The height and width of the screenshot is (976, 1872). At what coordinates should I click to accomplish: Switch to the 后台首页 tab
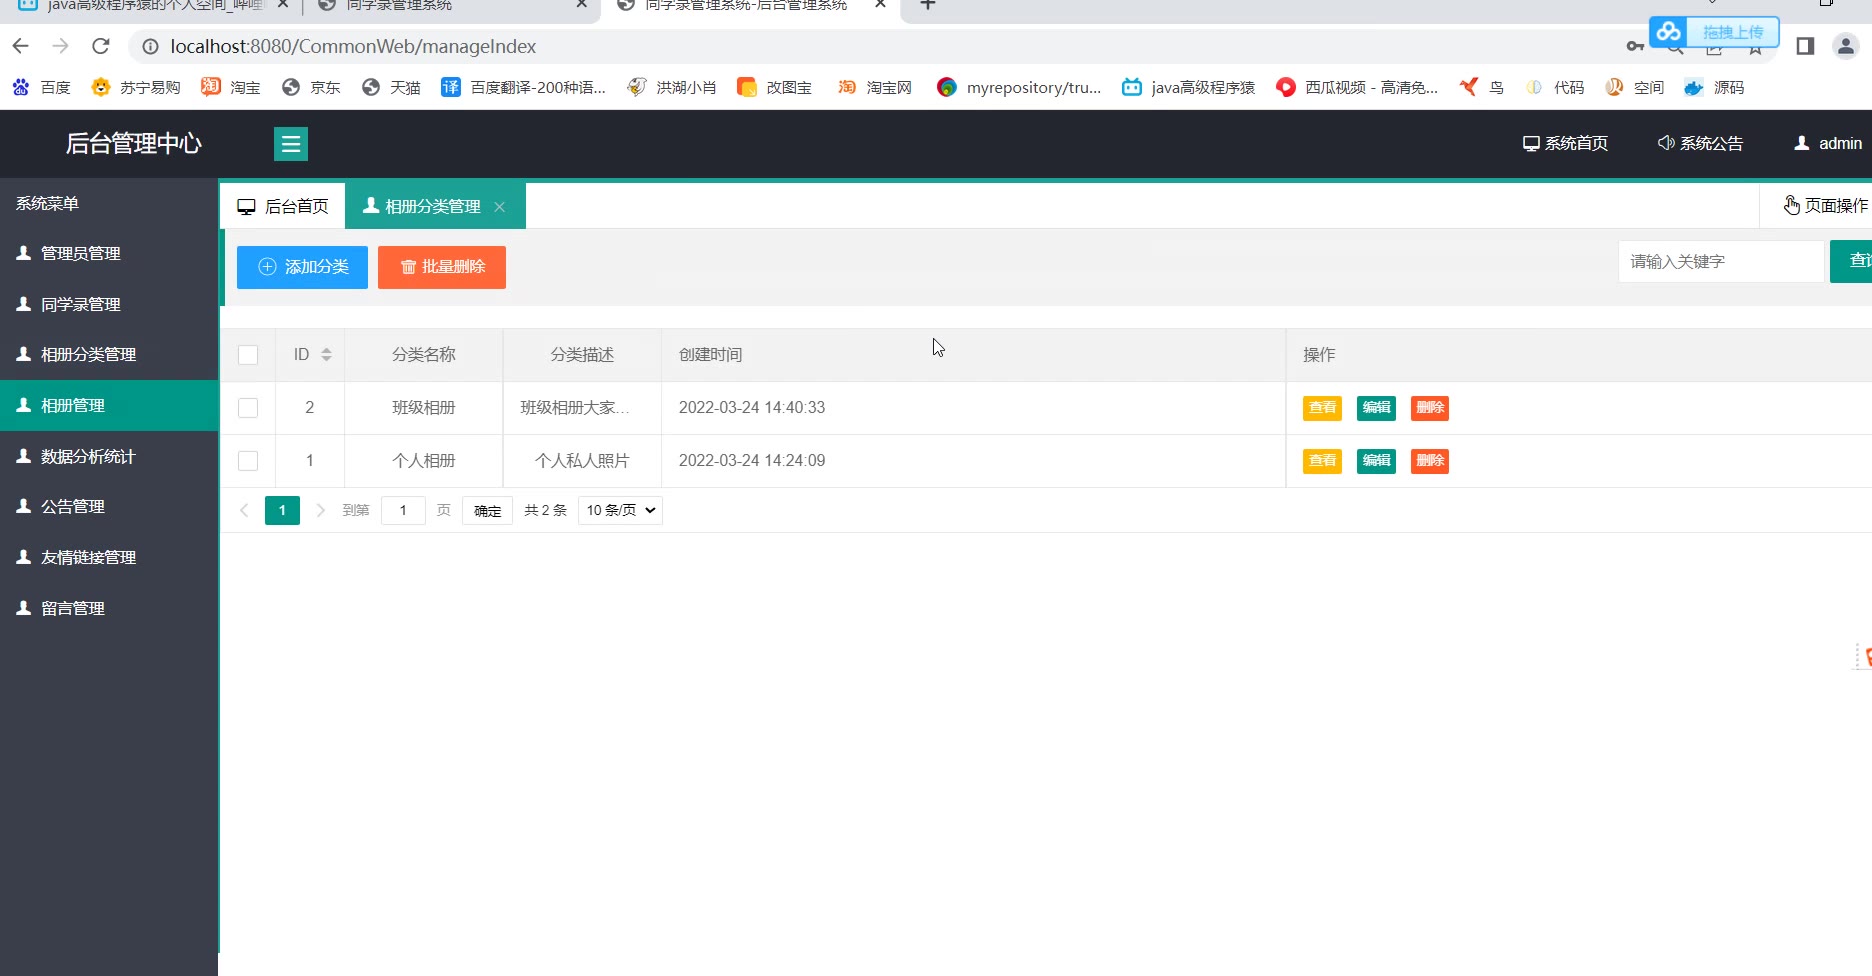283,207
